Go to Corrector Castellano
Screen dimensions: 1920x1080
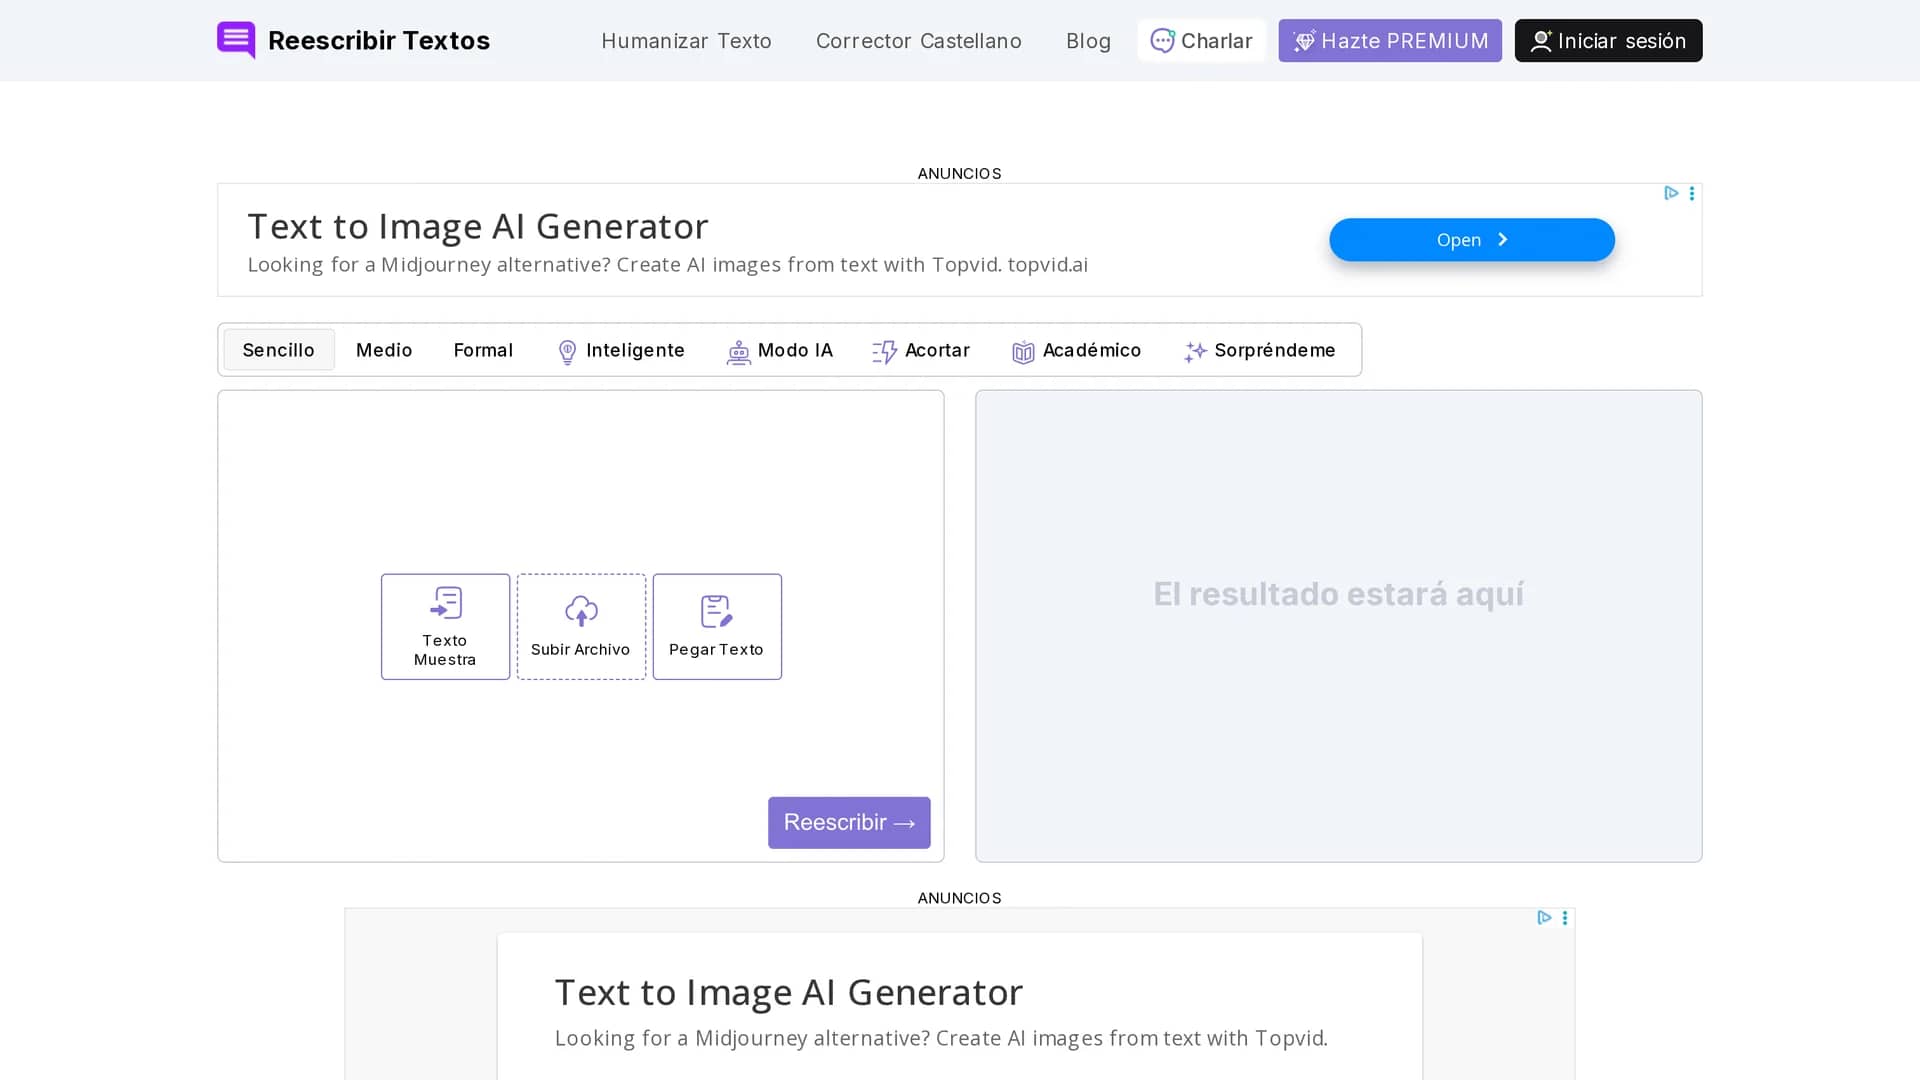(x=919, y=41)
